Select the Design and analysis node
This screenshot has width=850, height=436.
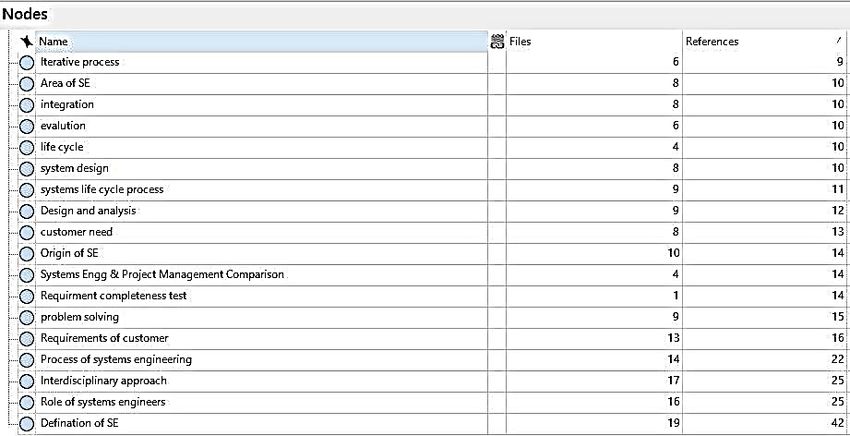tap(88, 210)
